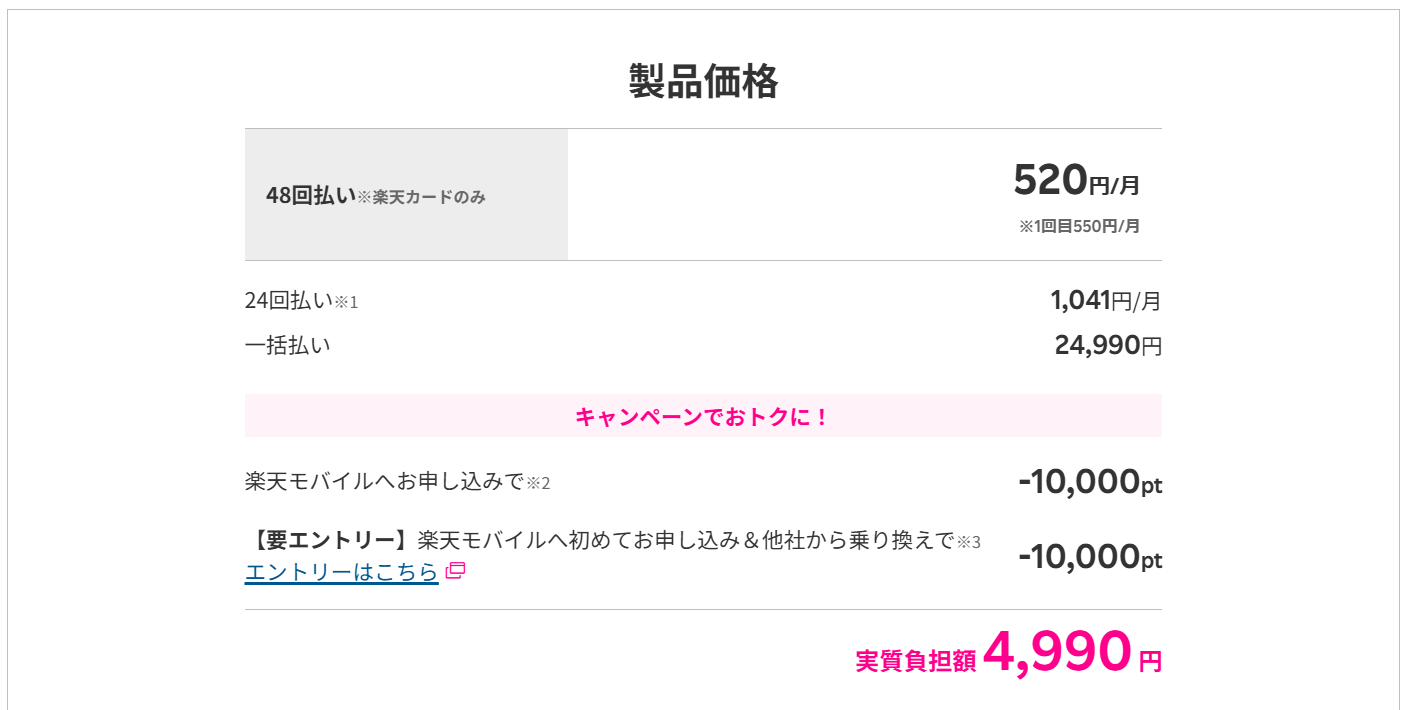Click the ※1回目550円/月 note

pos(1080,226)
